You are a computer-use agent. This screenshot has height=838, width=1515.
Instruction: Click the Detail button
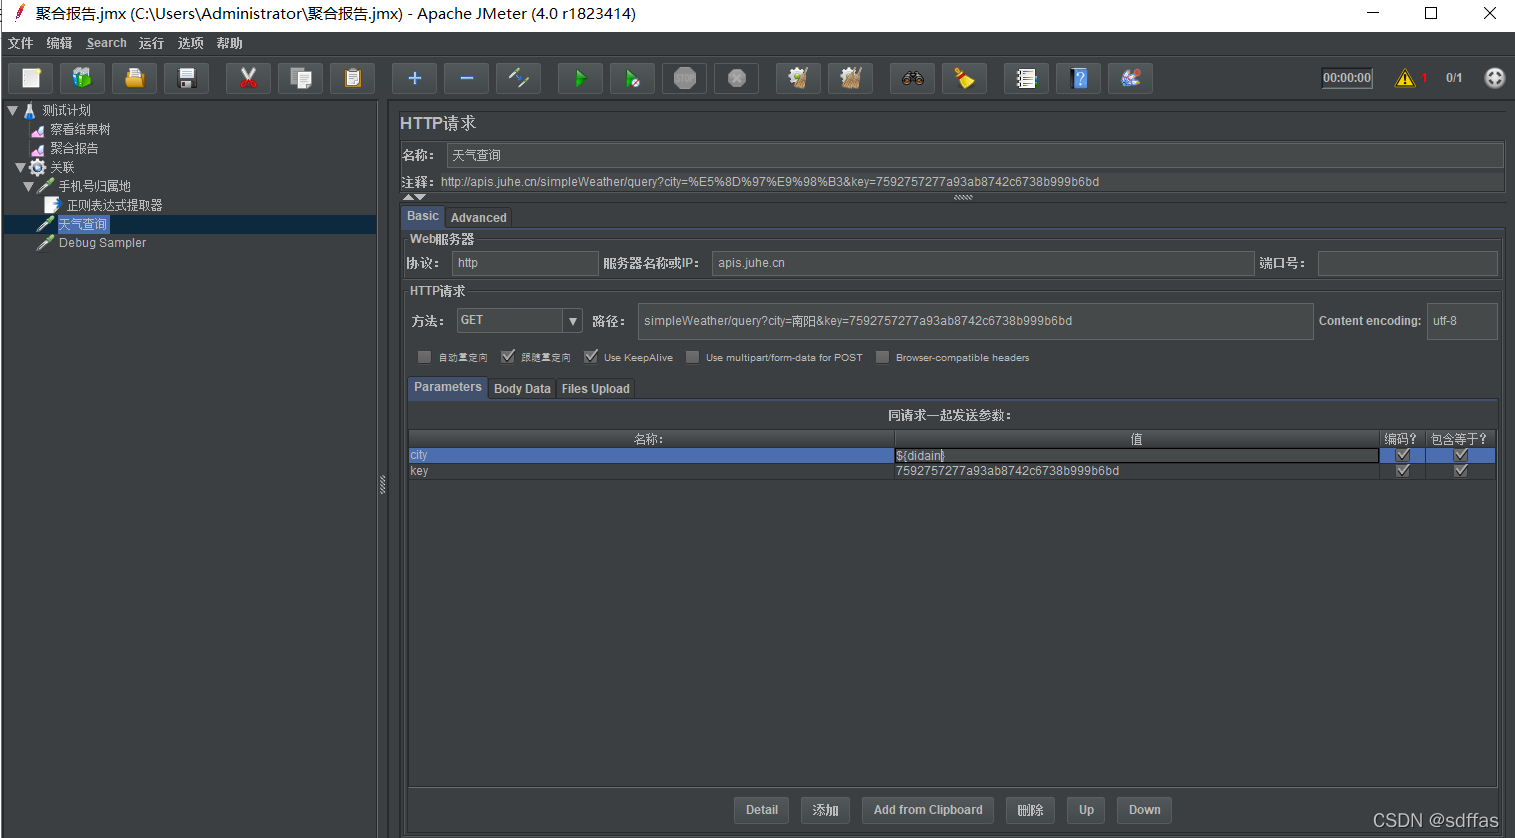tap(762, 810)
